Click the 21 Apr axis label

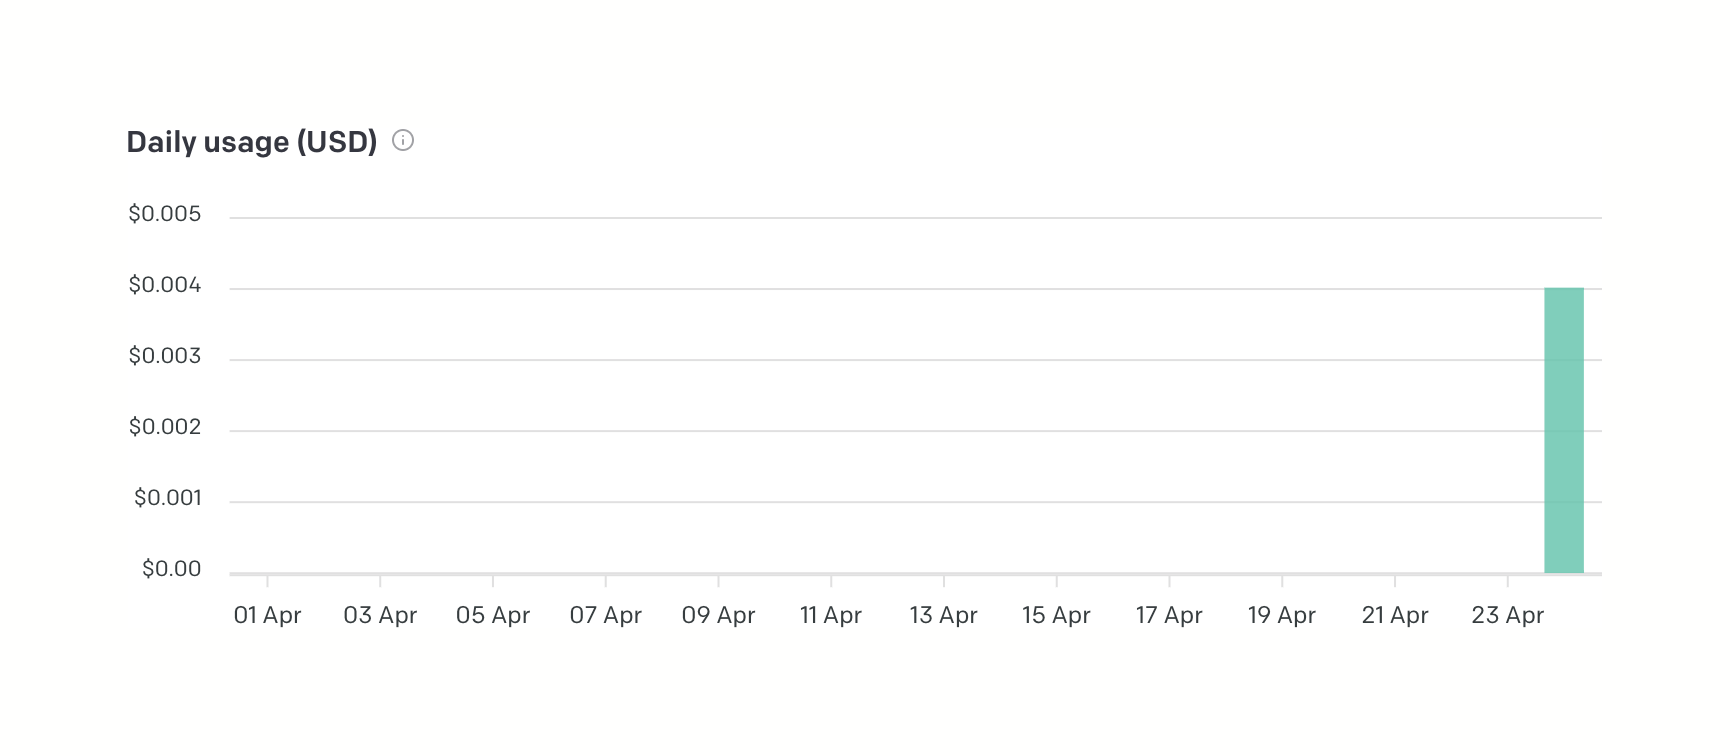coord(1394,615)
